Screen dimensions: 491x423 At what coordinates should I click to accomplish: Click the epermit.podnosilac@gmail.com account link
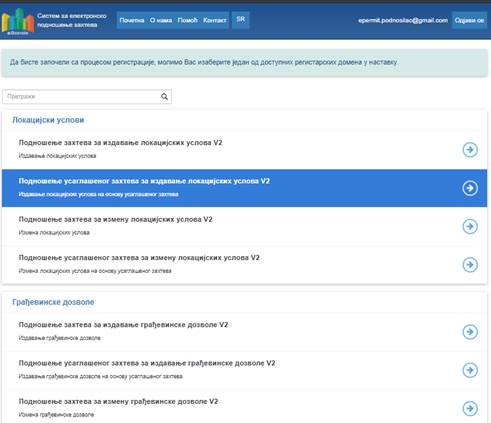click(403, 20)
